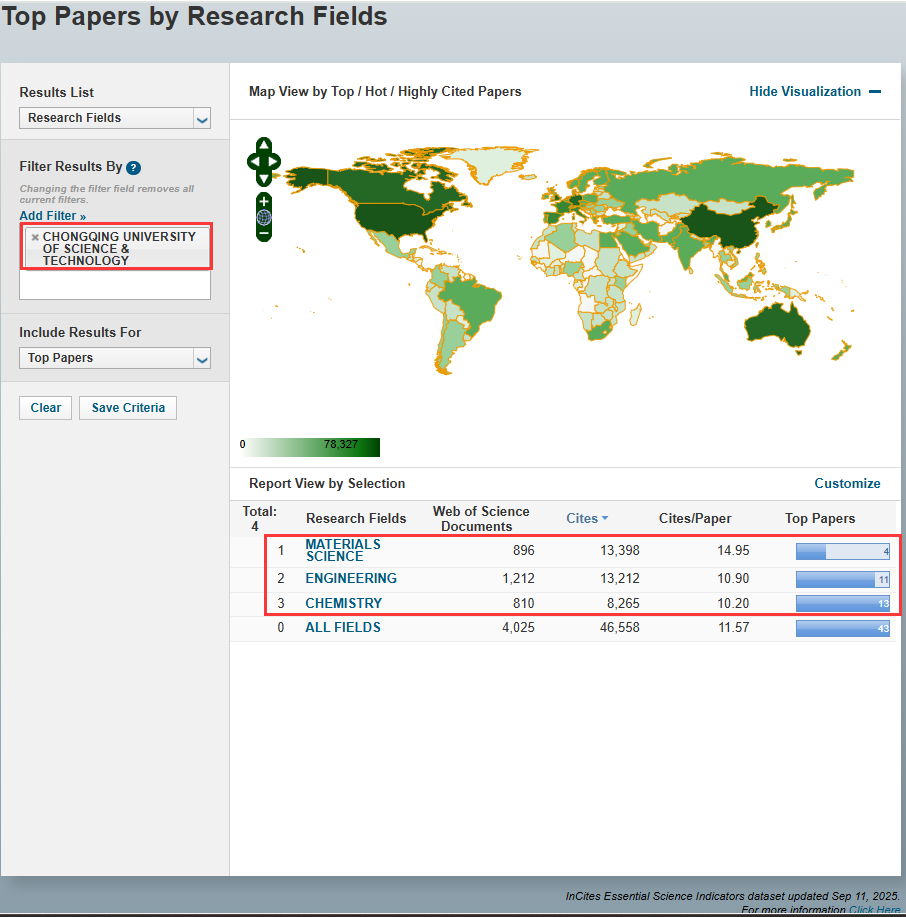This screenshot has width=906, height=917.
Task: Open the MATERIALS SCIENCE field link
Action: (x=343, y=550)
